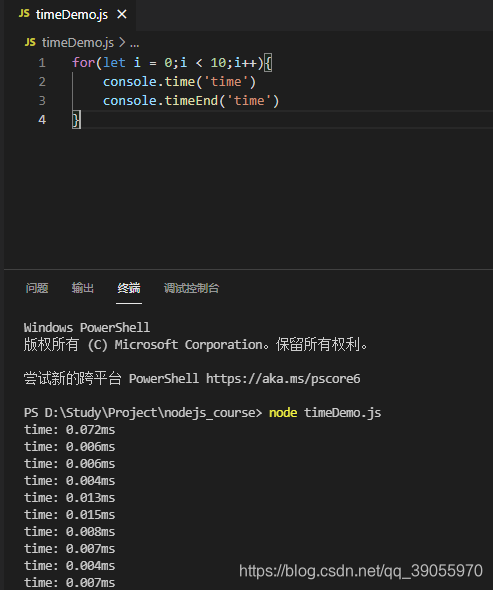
Task: Expand the breadcrumb chevron after timeDemo.js
Action: [x=122, y=43]
